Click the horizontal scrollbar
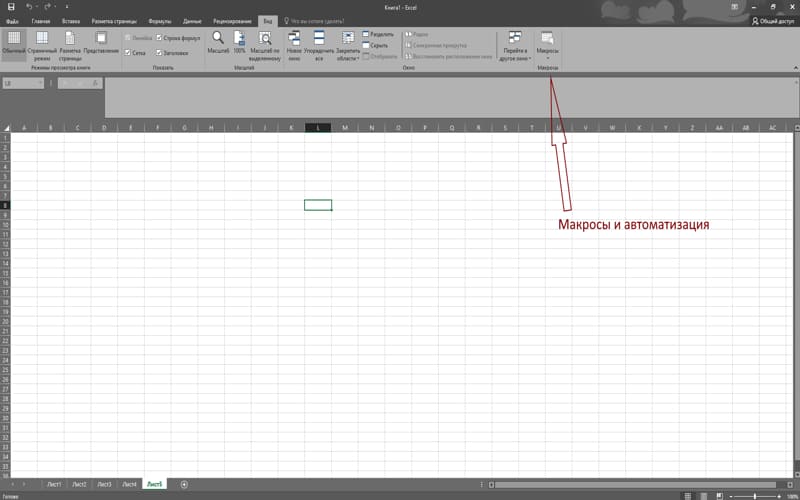 coord(635,485)
